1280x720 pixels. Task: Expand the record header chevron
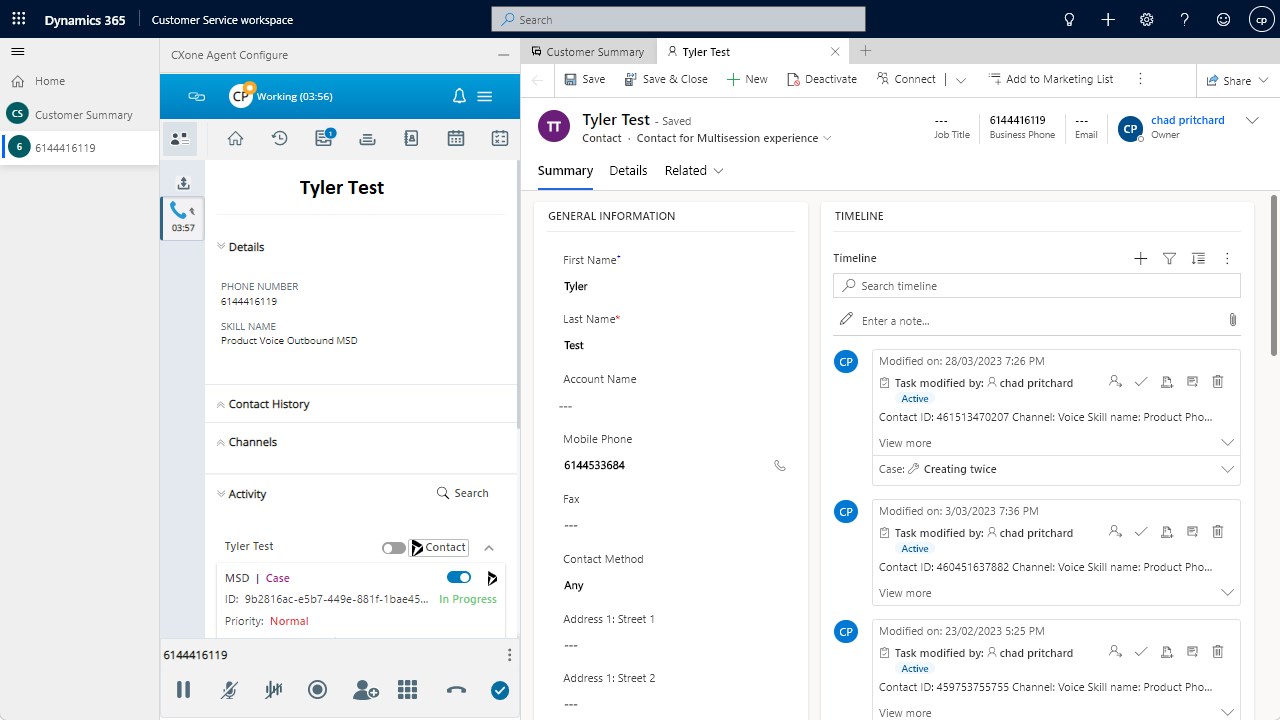pos(1252,120)
